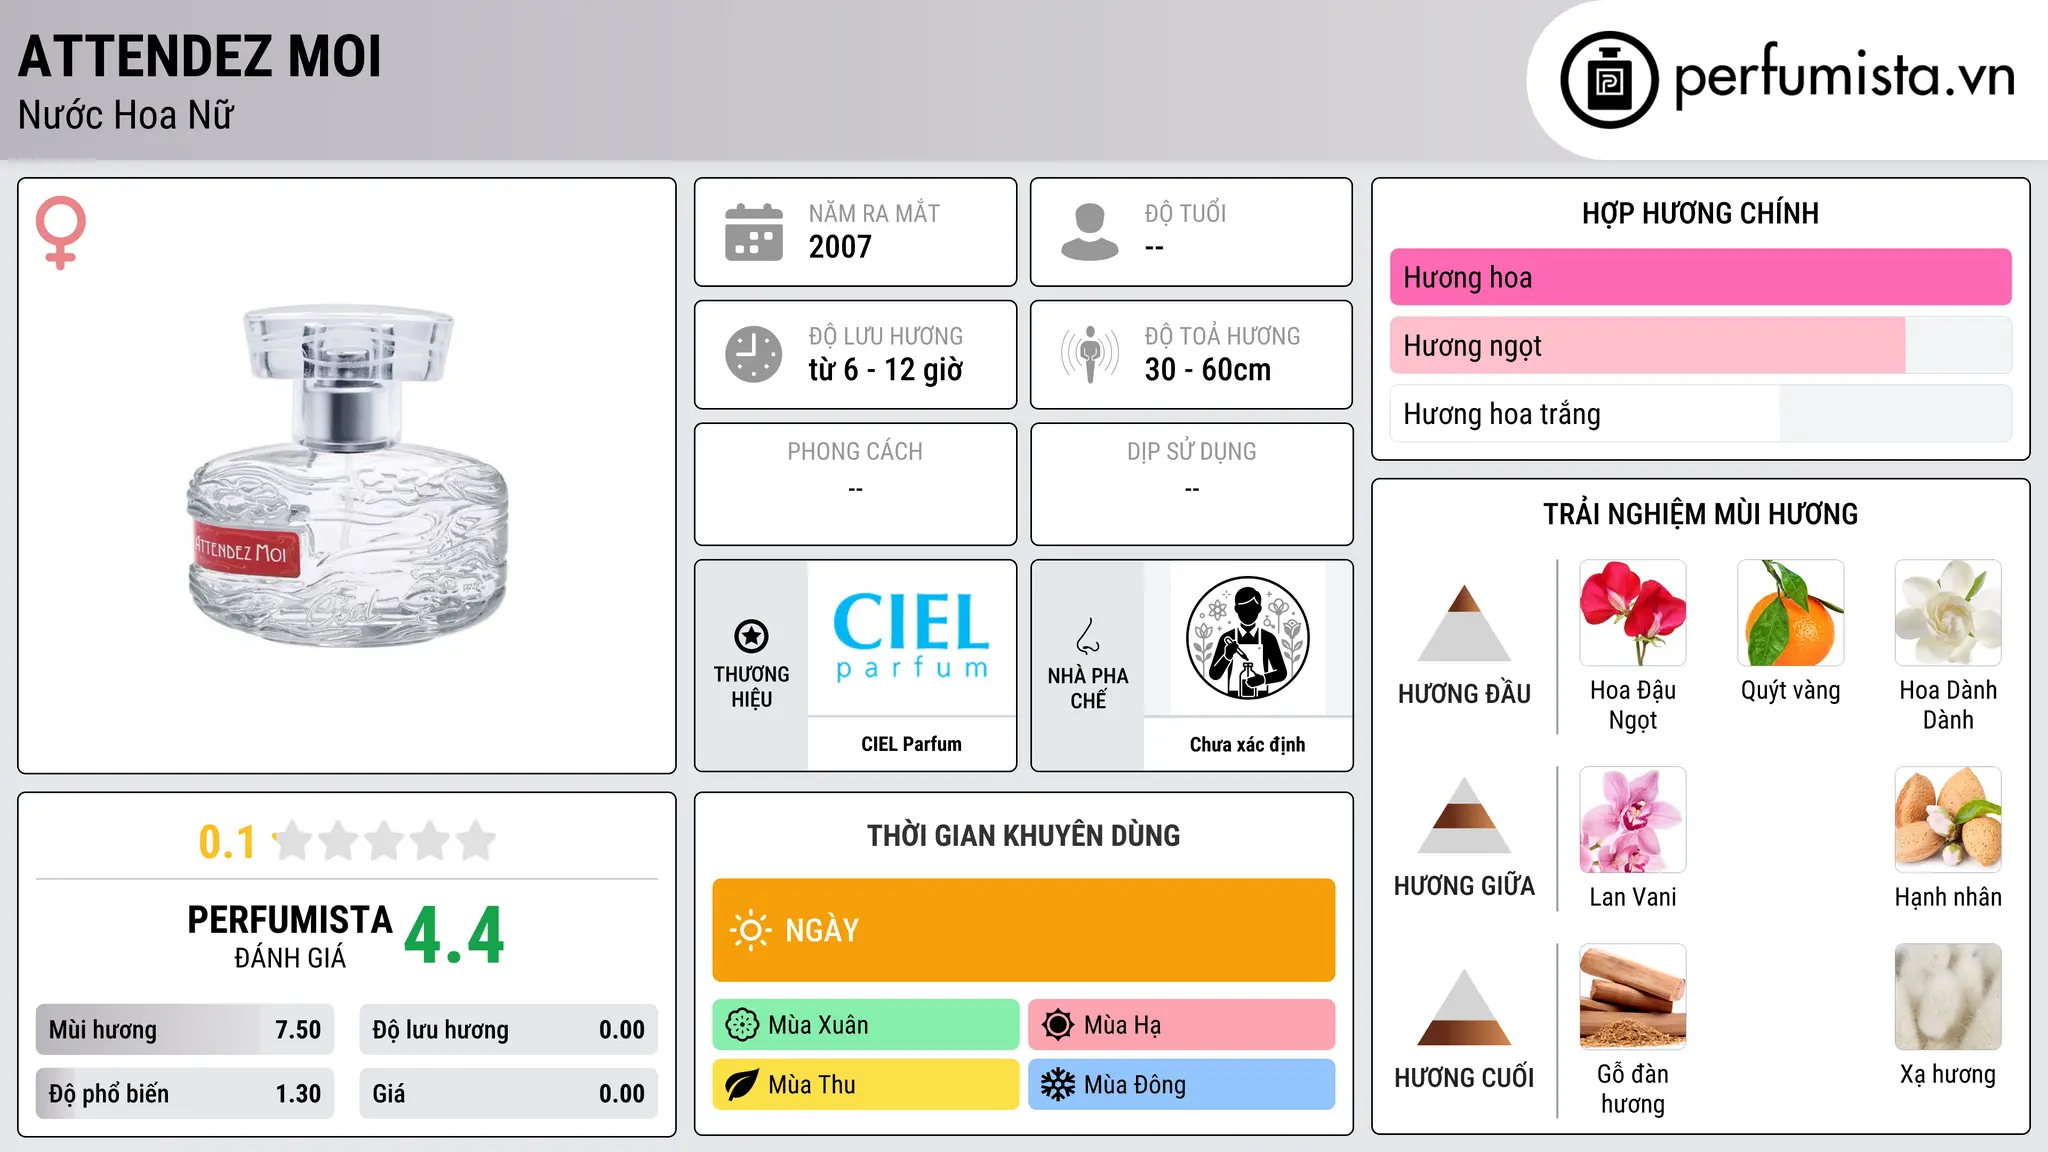
Task: Open the CIEL Parfum brand logo
Action: point(911,637)
